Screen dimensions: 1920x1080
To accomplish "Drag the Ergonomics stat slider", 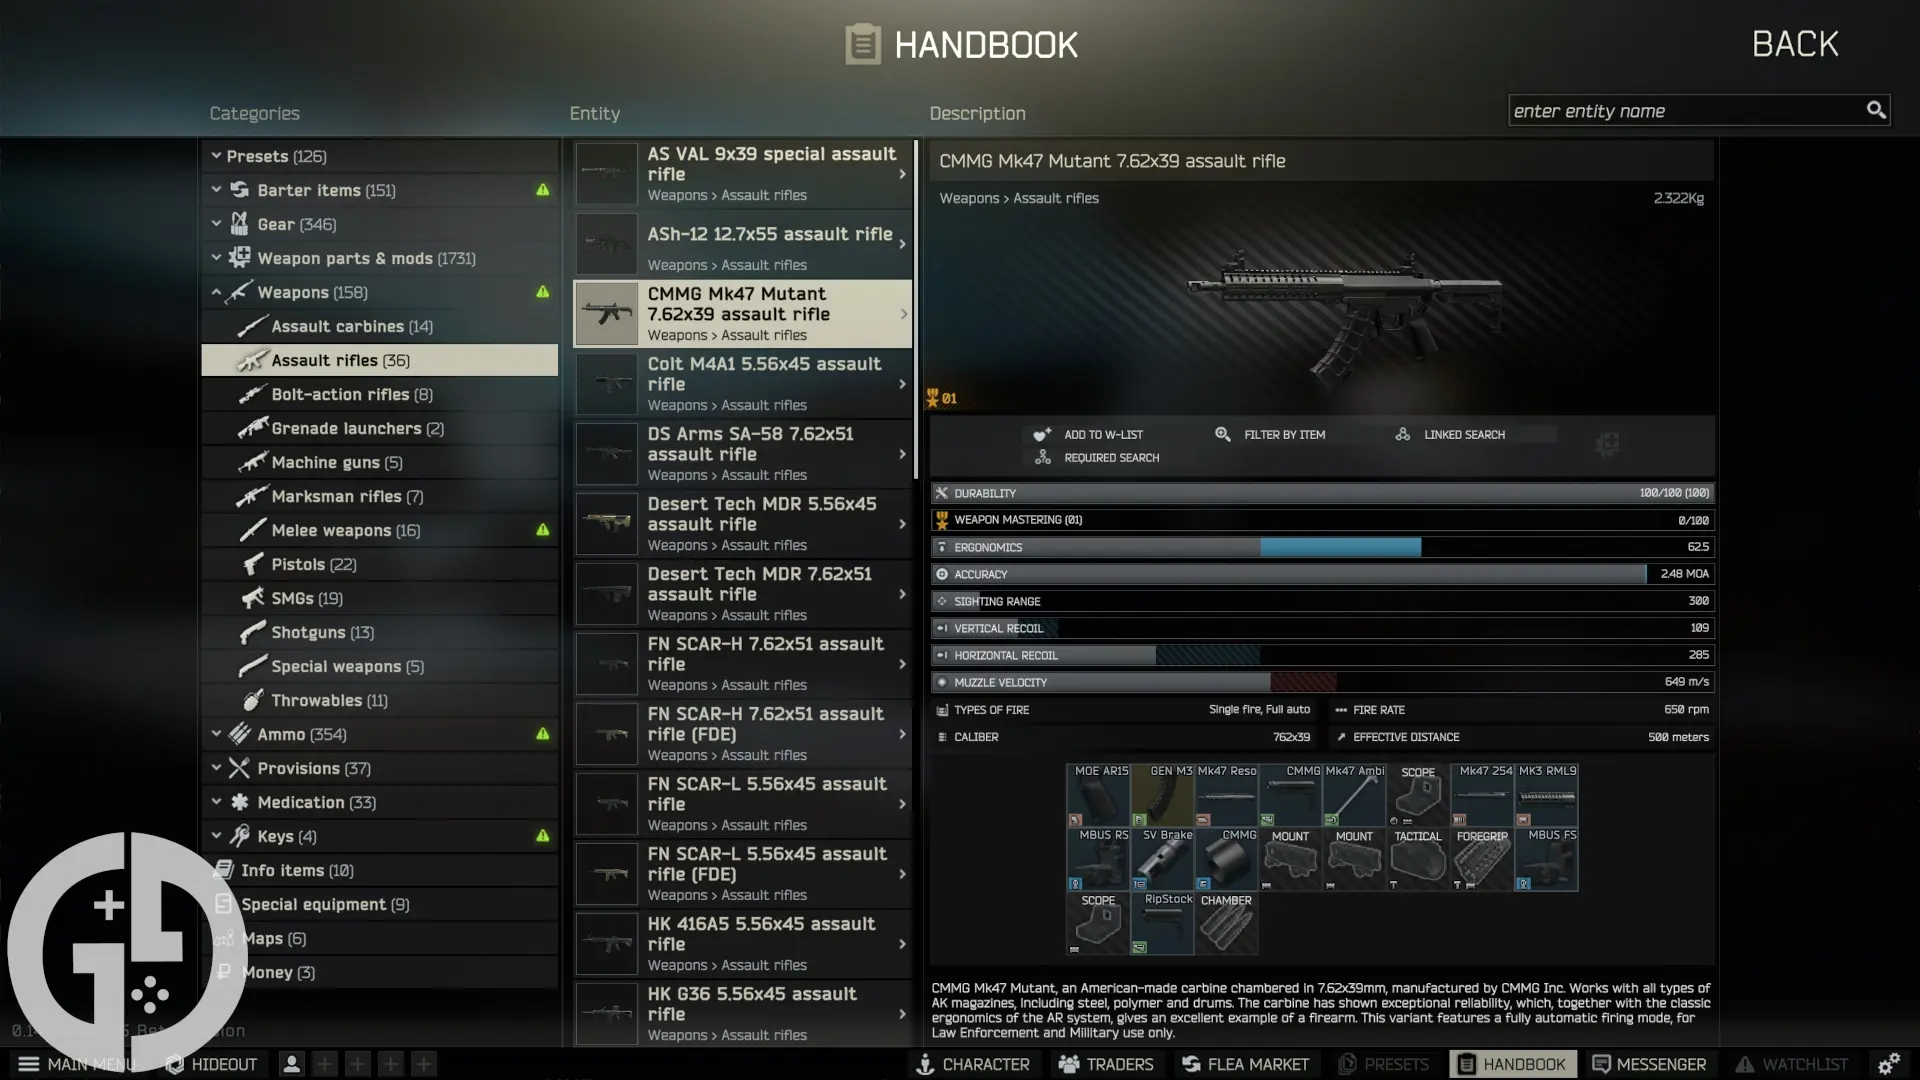I will pyautogui.click(x=1418, y=546).
